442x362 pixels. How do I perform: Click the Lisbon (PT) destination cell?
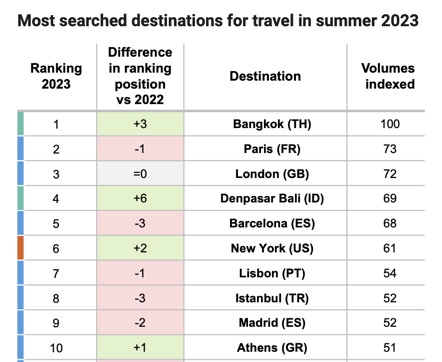point(265,273)
